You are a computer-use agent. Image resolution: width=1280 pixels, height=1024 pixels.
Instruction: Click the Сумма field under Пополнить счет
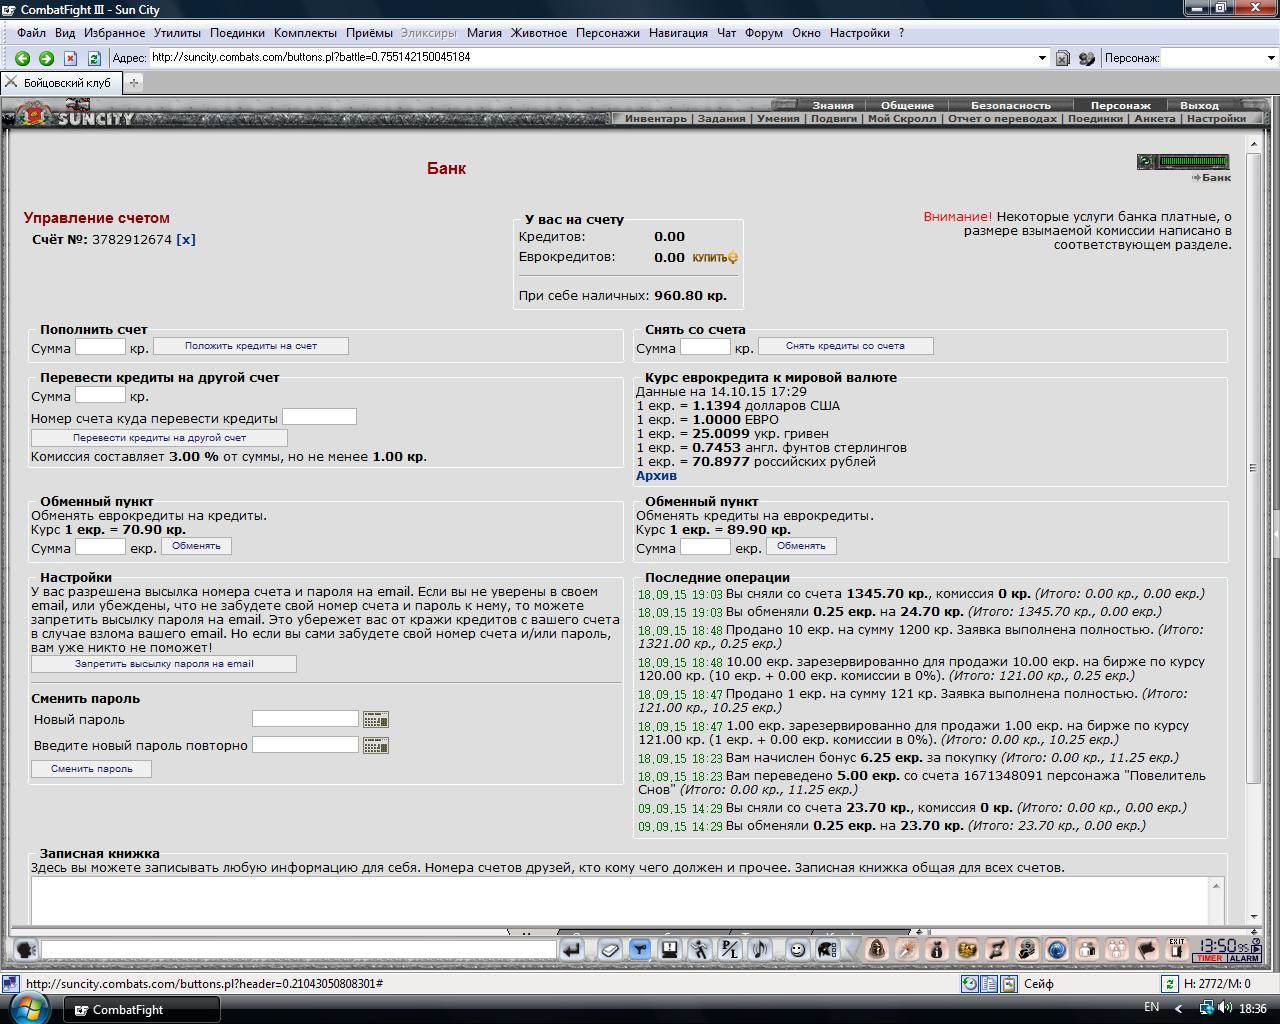[x=100, y=347]
